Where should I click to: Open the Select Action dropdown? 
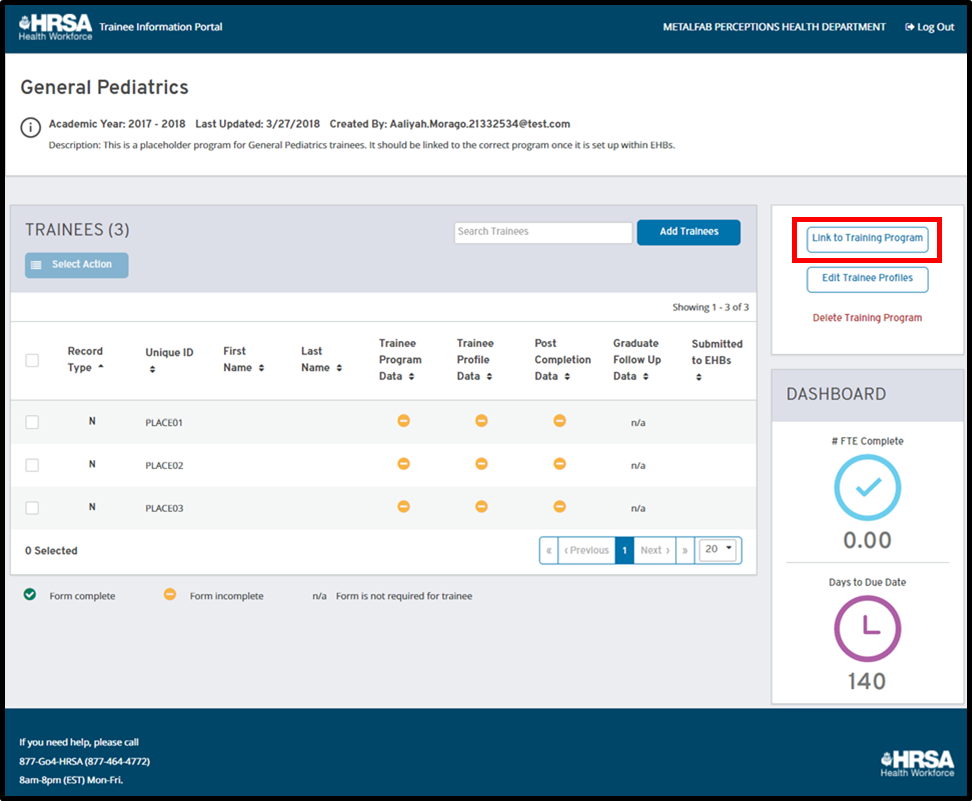pyautogui.click(x=77, y=265)
